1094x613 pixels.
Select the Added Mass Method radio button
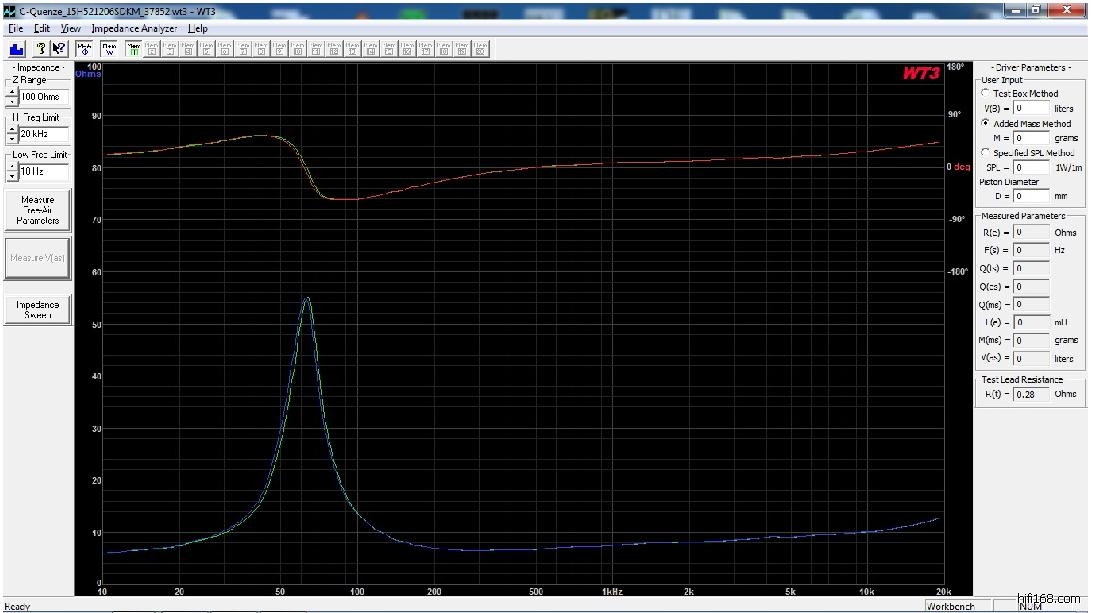pos(986,123)
